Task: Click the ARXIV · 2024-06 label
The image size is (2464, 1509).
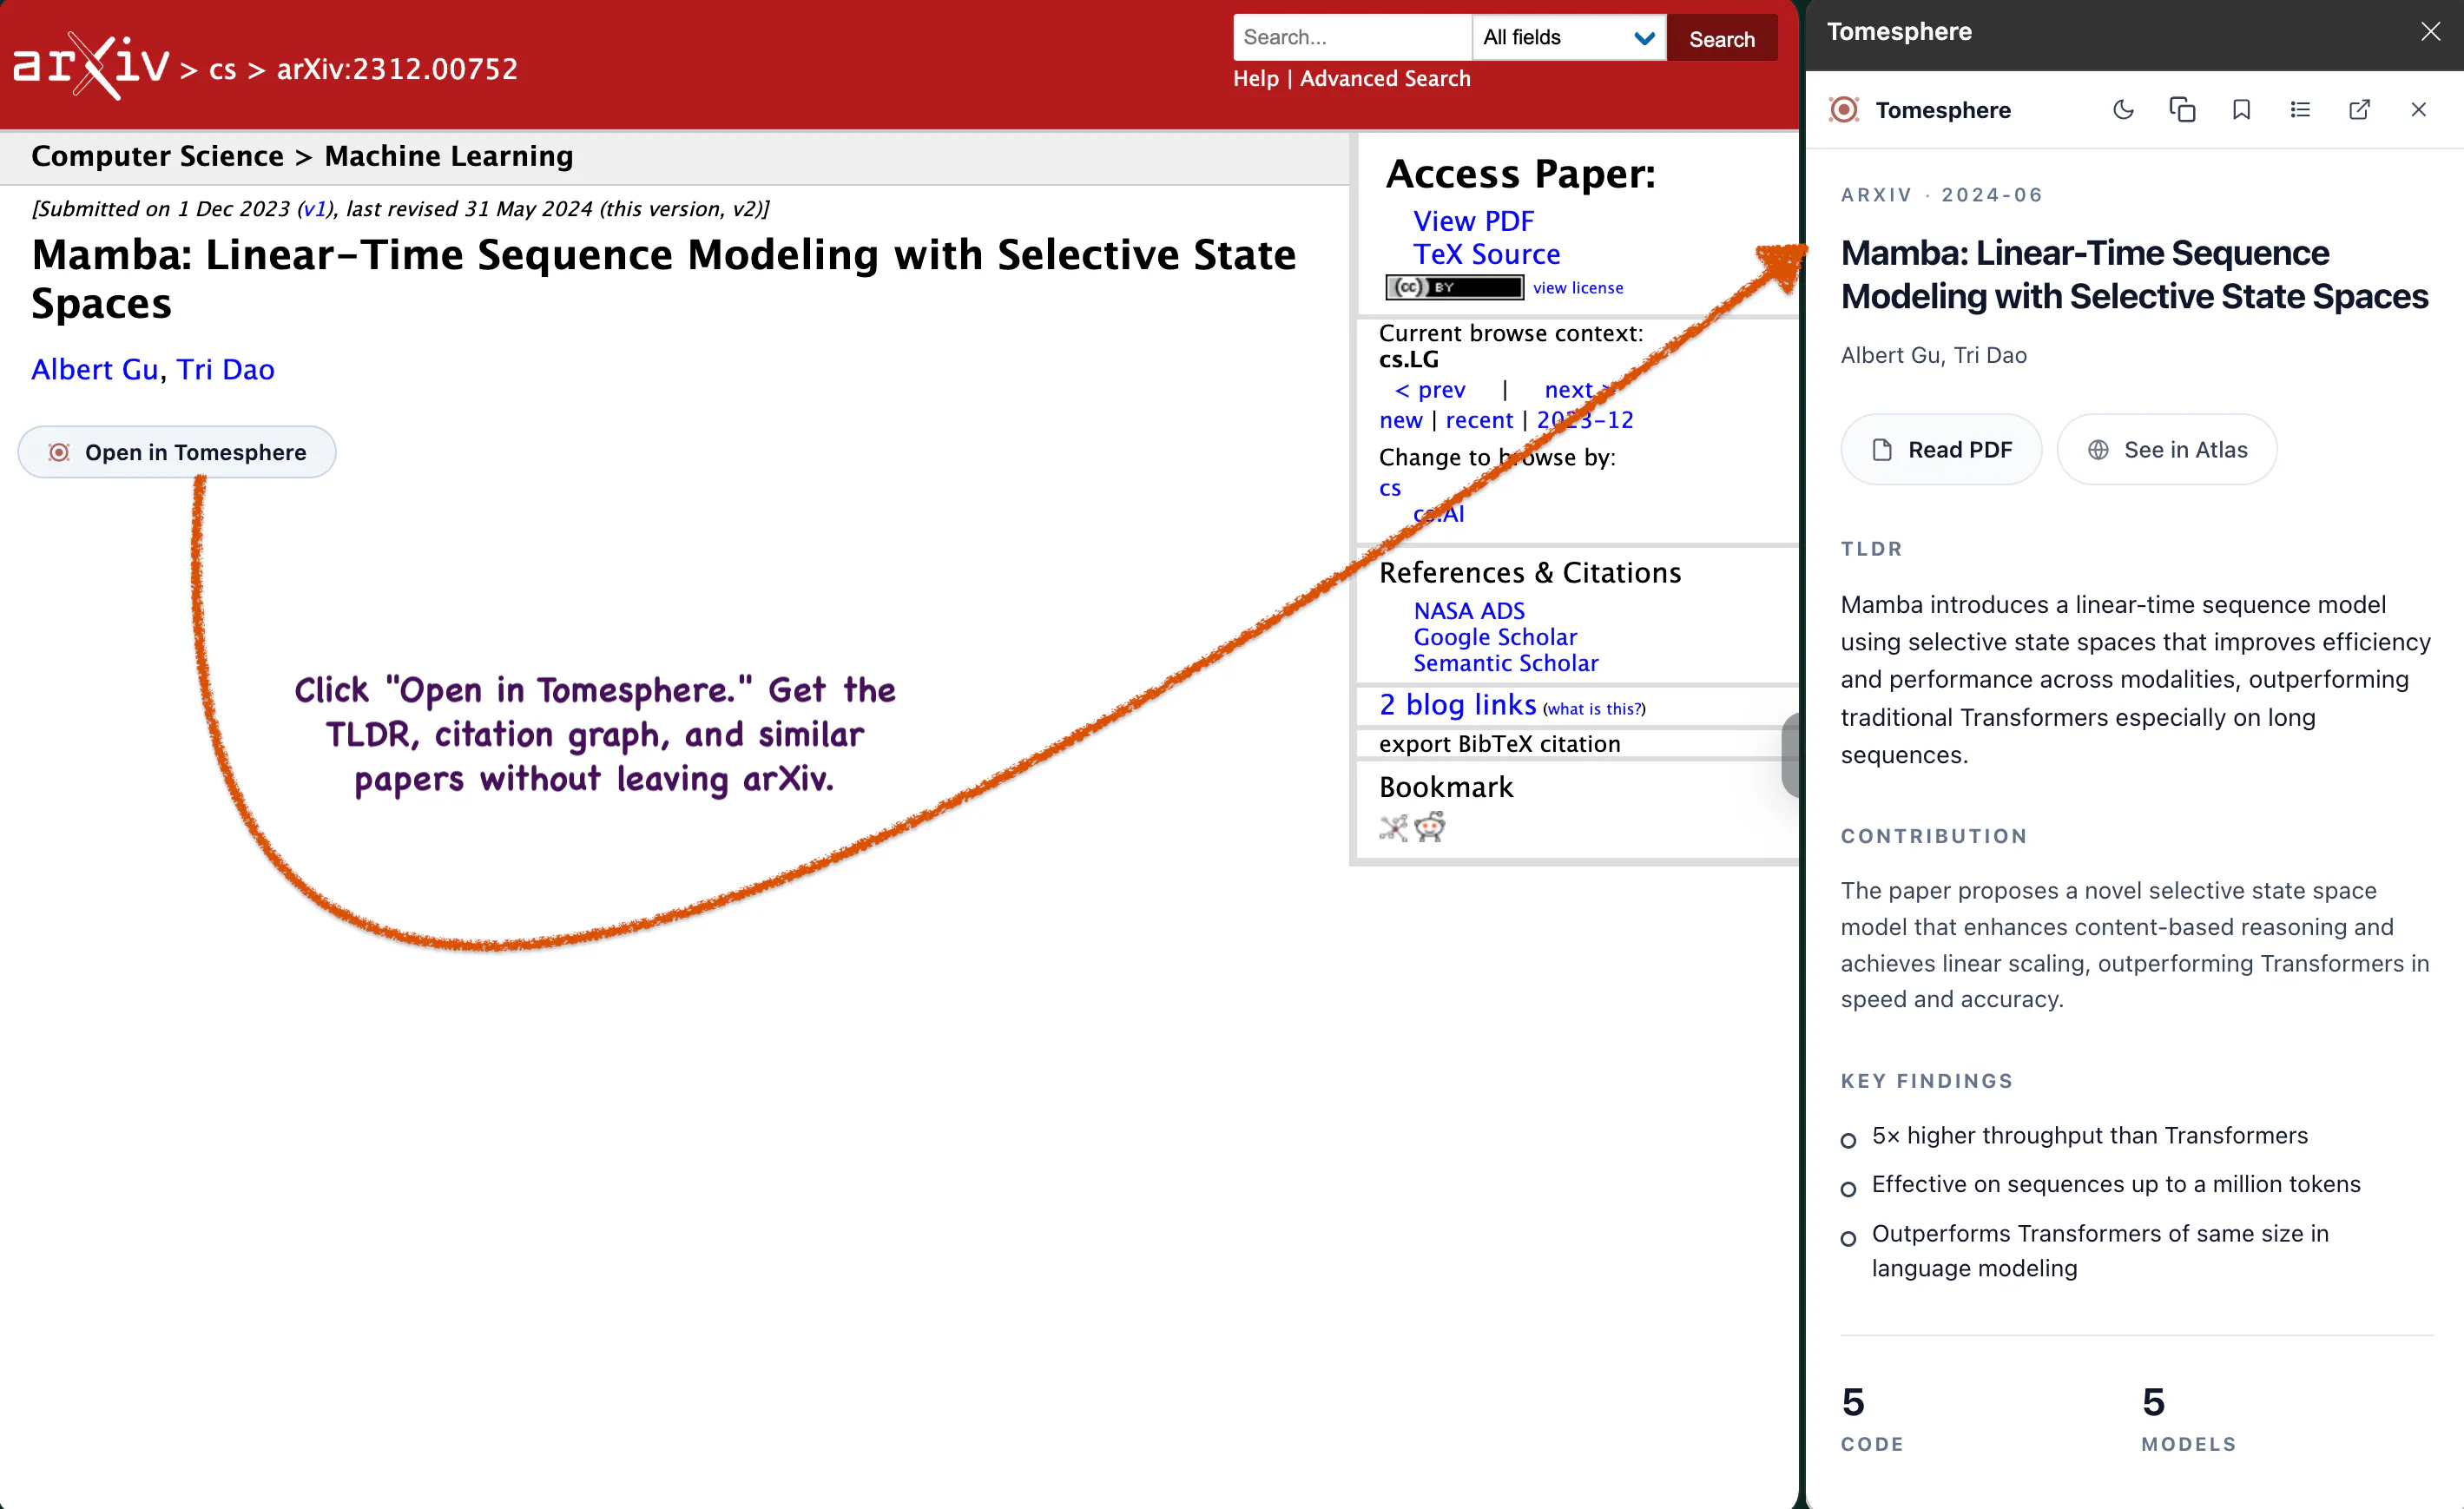Action: tap(1942, 195)
